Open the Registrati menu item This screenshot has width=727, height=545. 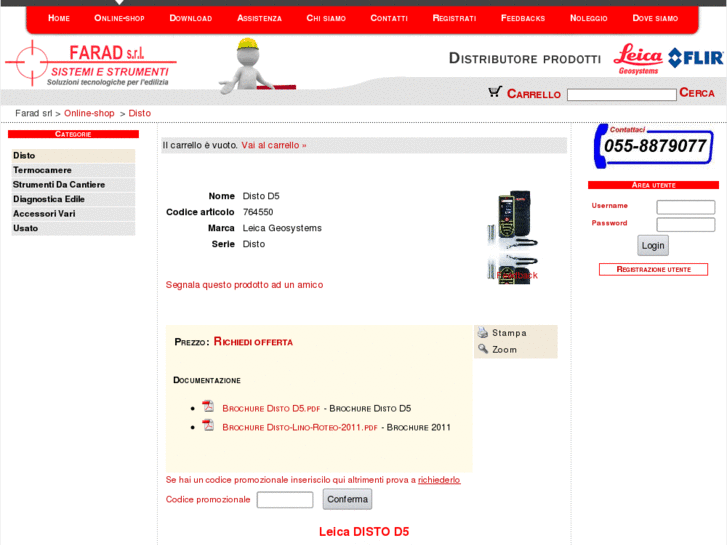454,18
